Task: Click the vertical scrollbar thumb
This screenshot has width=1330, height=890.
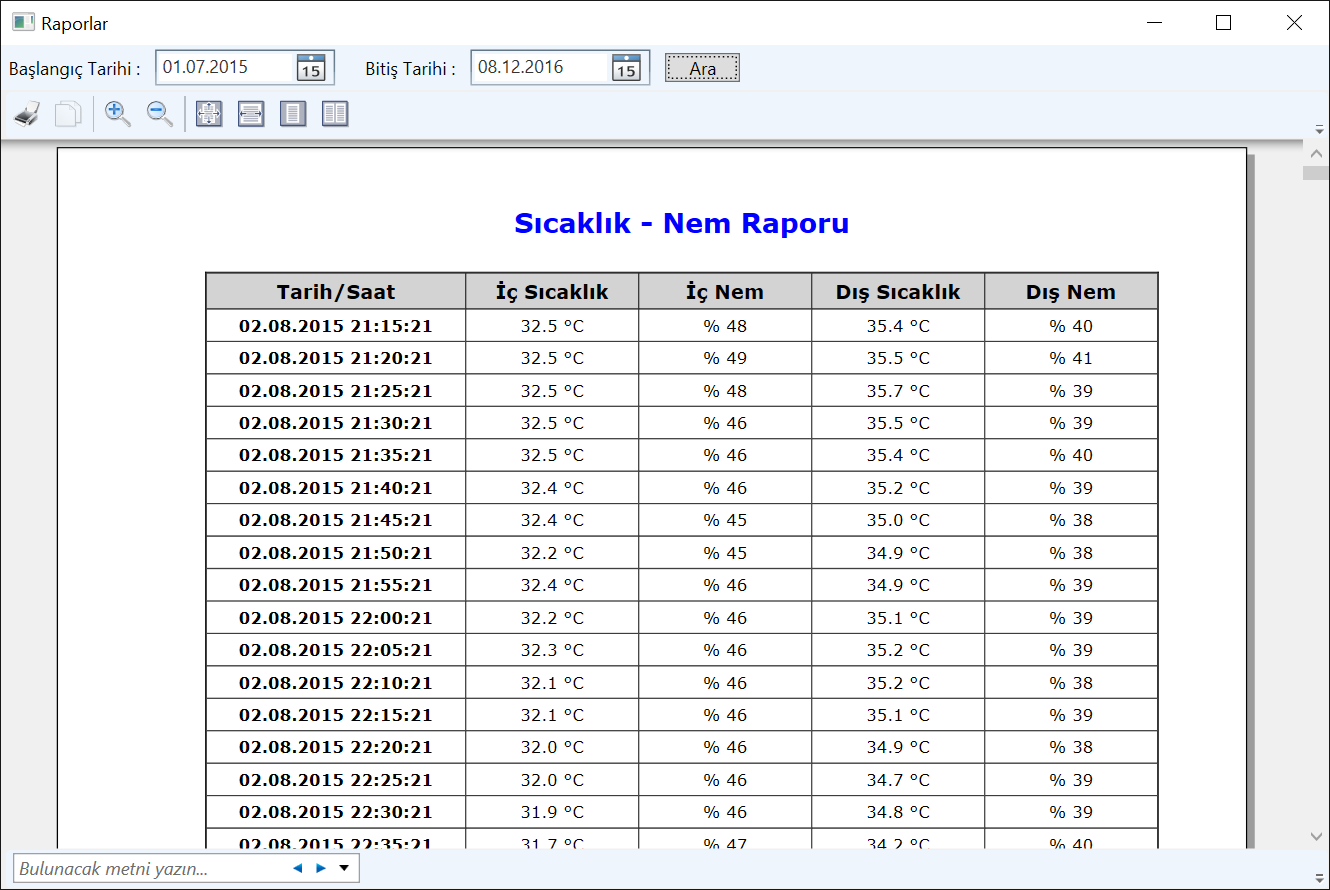Action: 1316,173
